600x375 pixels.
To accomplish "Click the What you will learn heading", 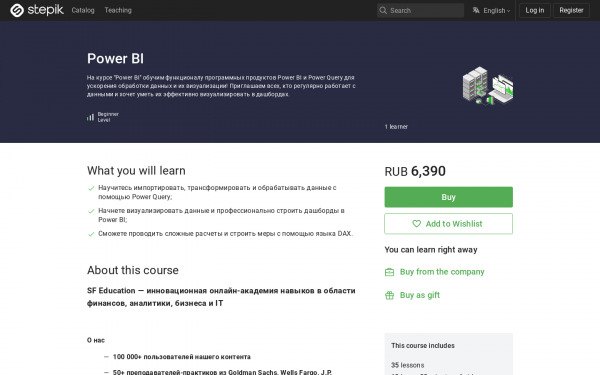I will pos(136,170).
